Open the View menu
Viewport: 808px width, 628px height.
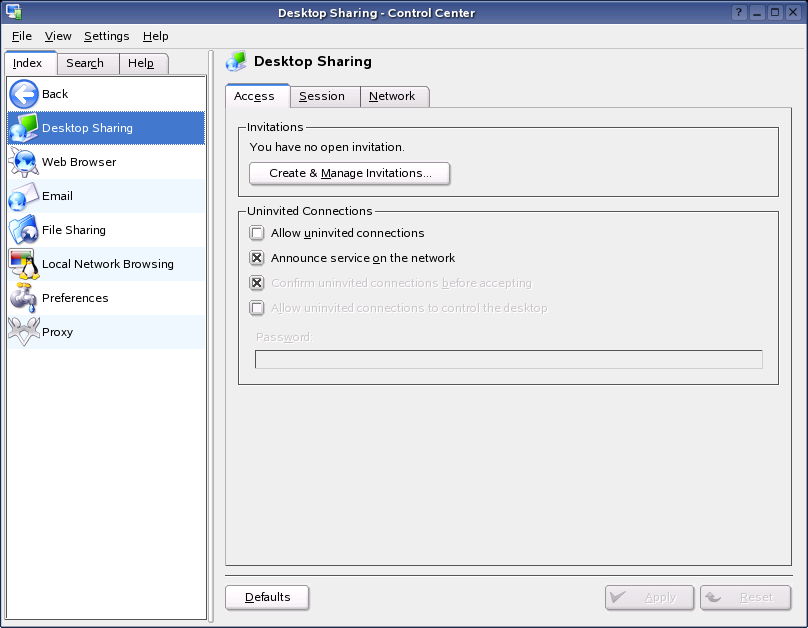(58, 36)
